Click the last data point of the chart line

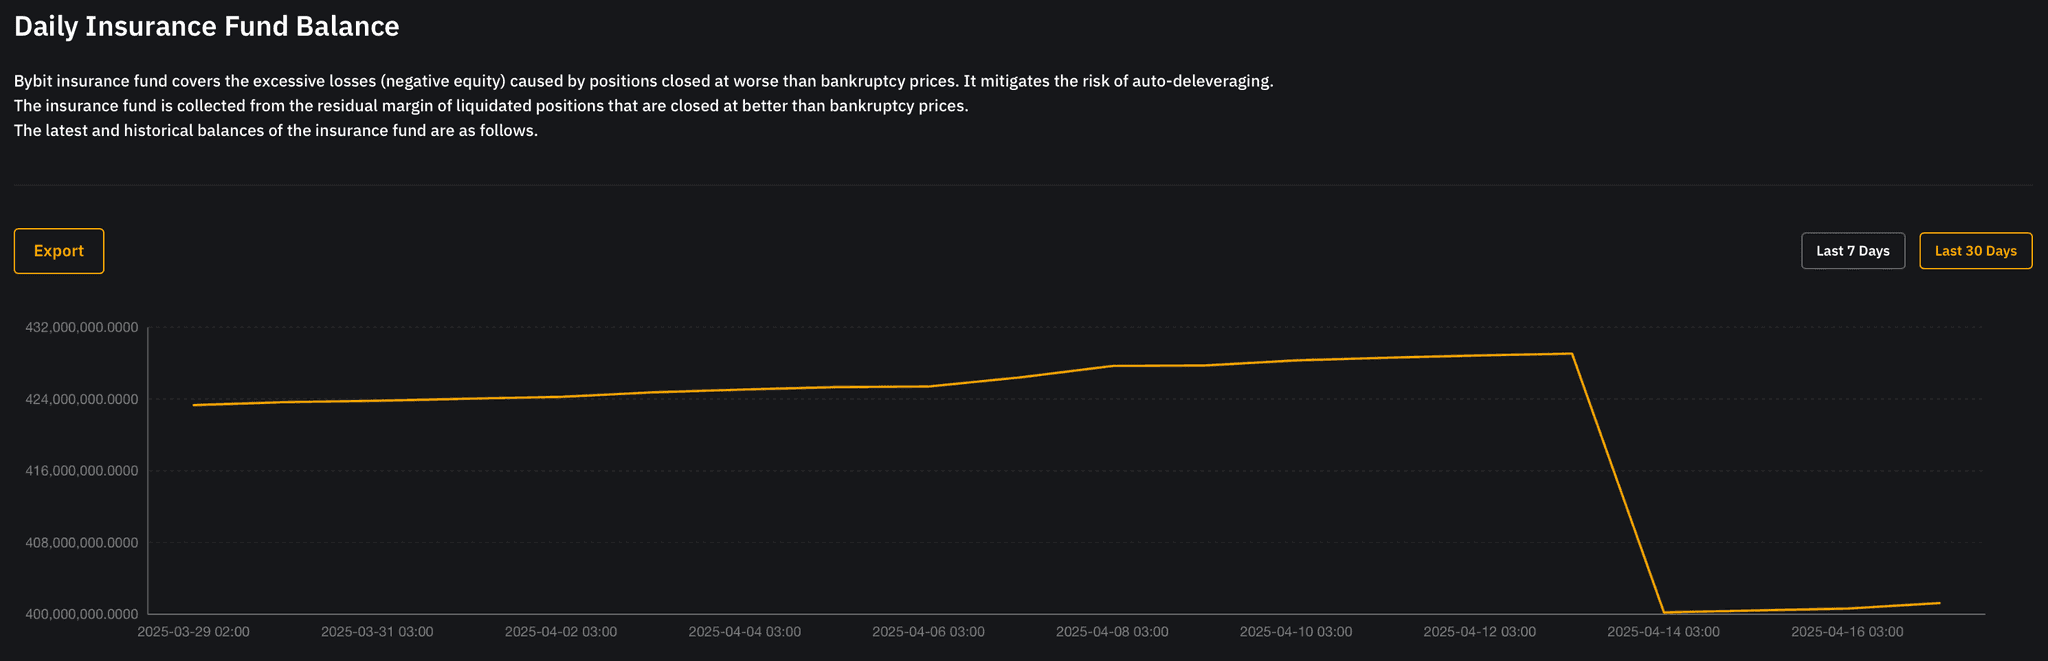[1940, 603]
